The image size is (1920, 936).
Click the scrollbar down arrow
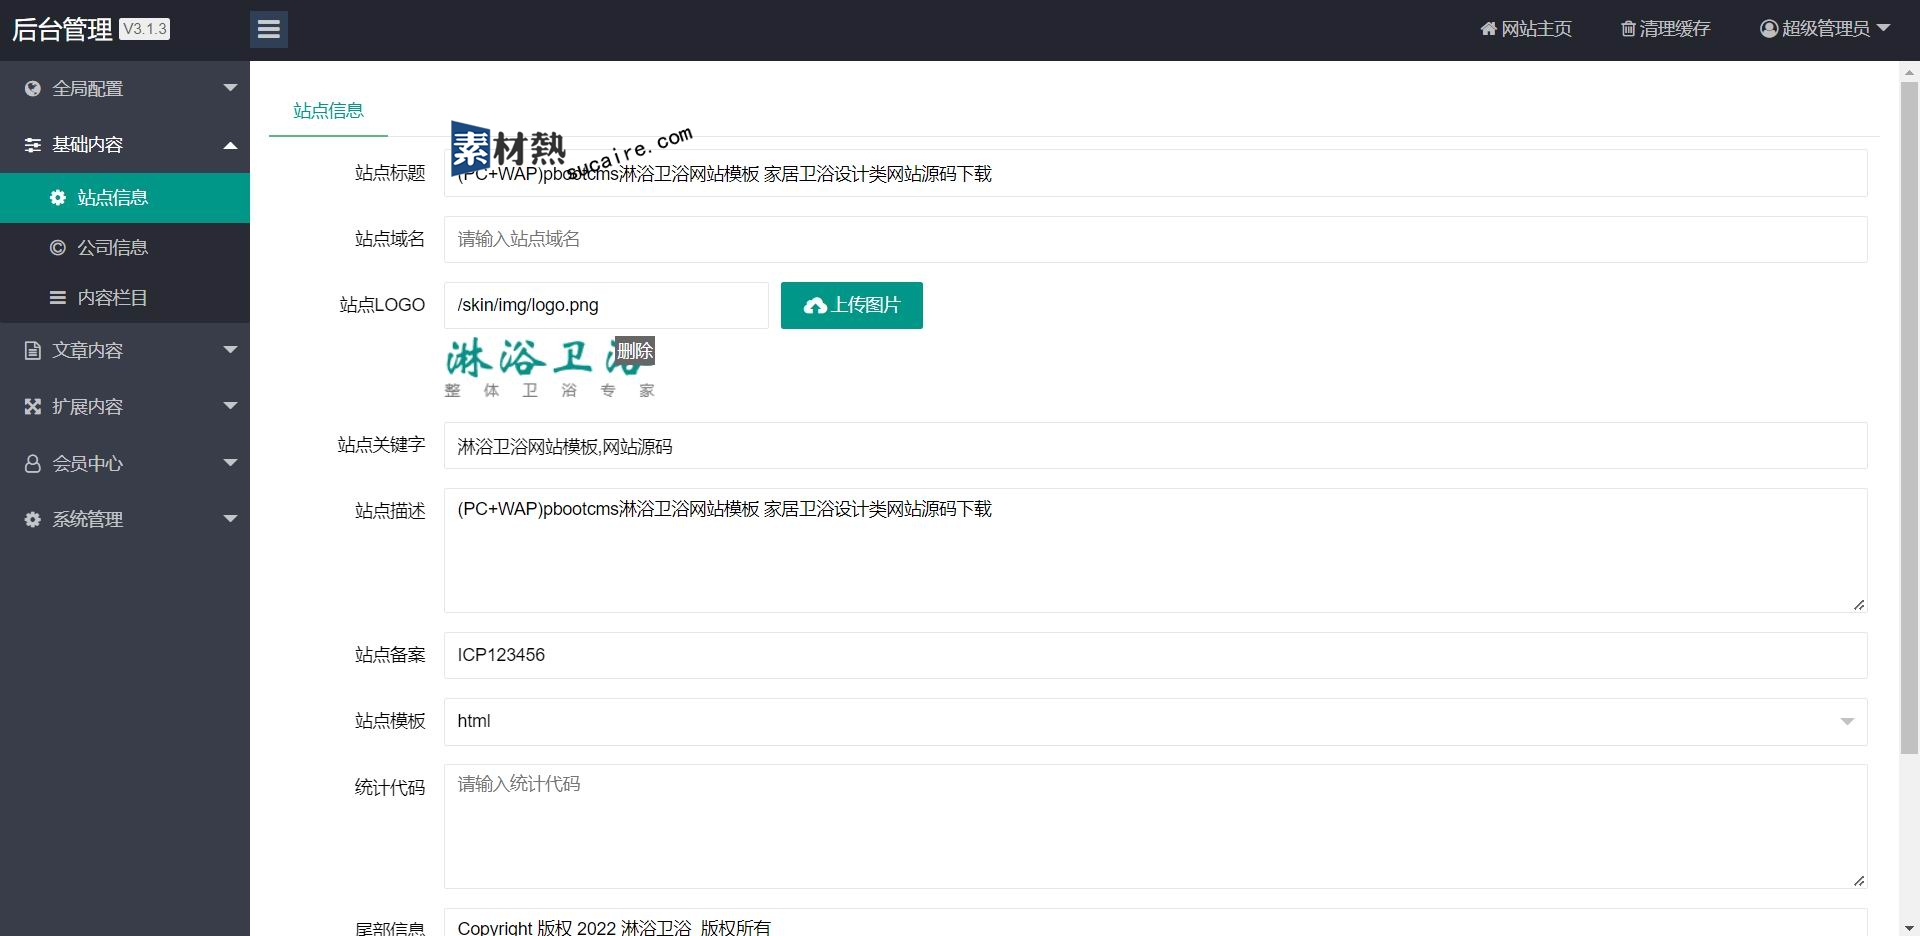point(1909,927)
